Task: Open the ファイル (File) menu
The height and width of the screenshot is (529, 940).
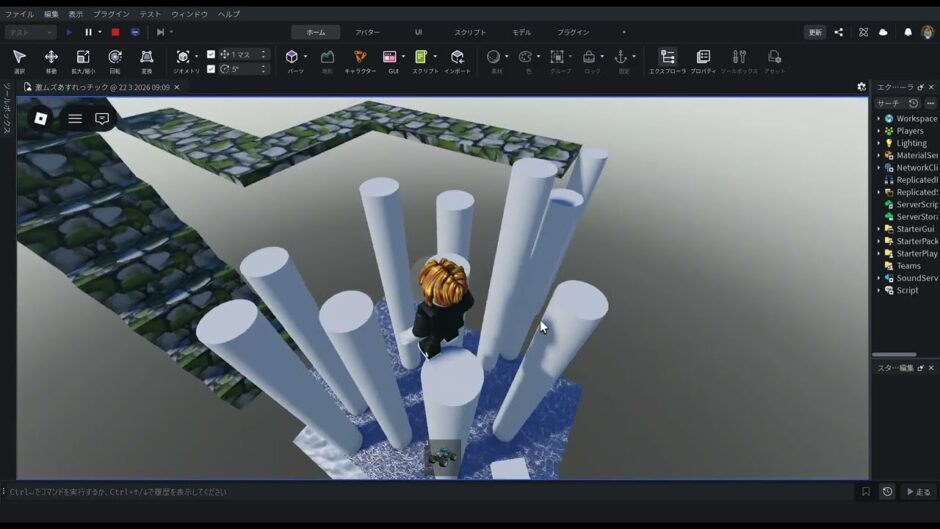Action: [19, 14]
